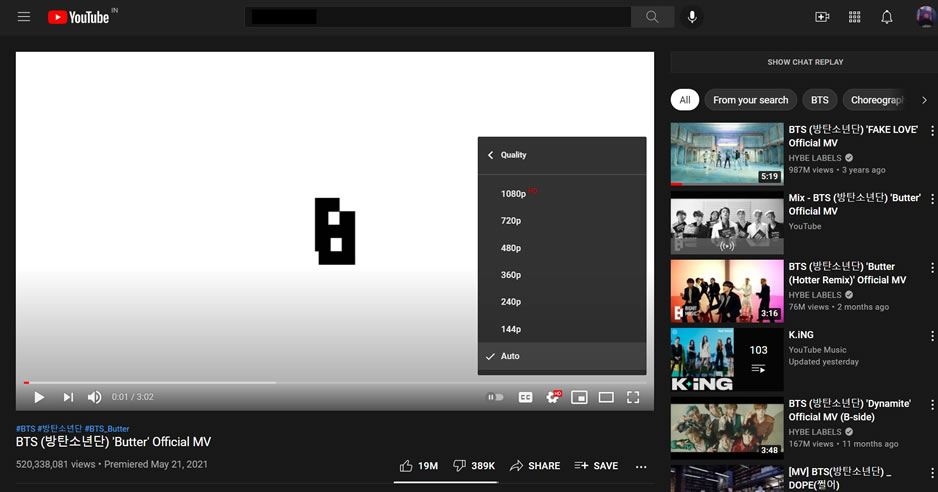Open the [MV] BTS DOPE video title
This screenshot has width=938, height=492.
click(839, 478)
